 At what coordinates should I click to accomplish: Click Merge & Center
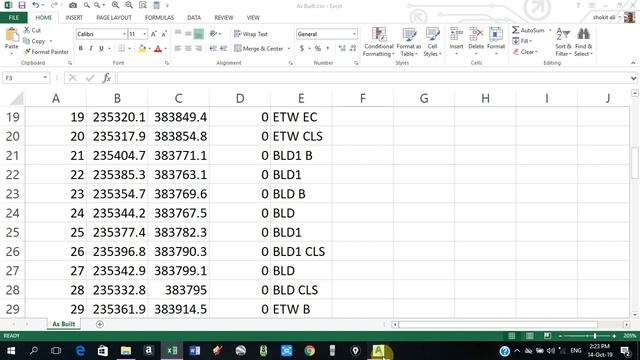259,49
